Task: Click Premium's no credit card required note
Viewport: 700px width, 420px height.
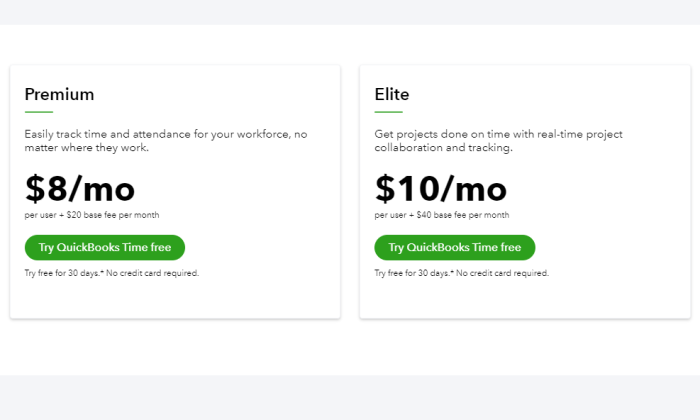Action: pyautogui.click(x=112, y=273)
